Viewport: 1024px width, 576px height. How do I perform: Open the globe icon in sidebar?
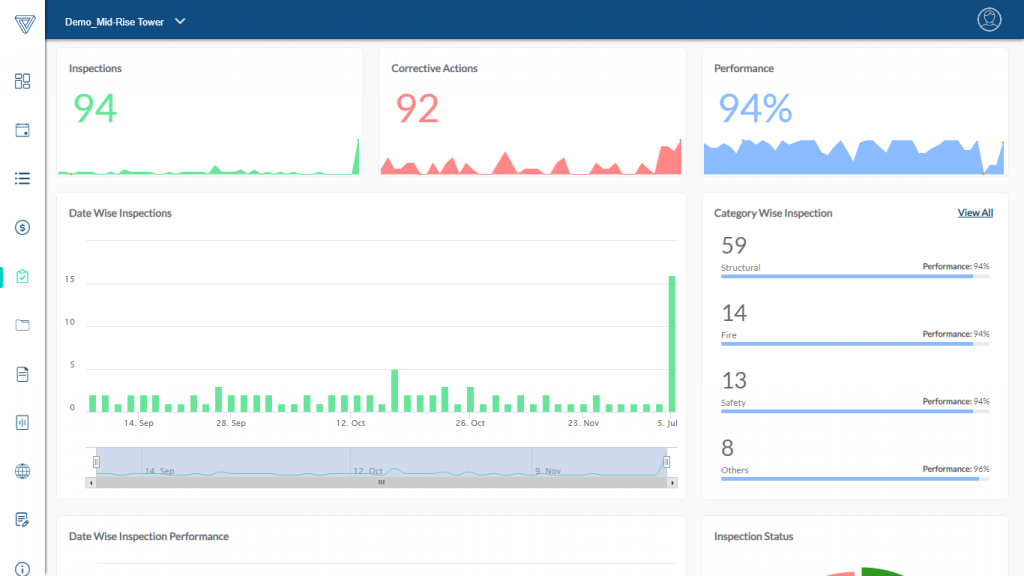click(22, 472)
